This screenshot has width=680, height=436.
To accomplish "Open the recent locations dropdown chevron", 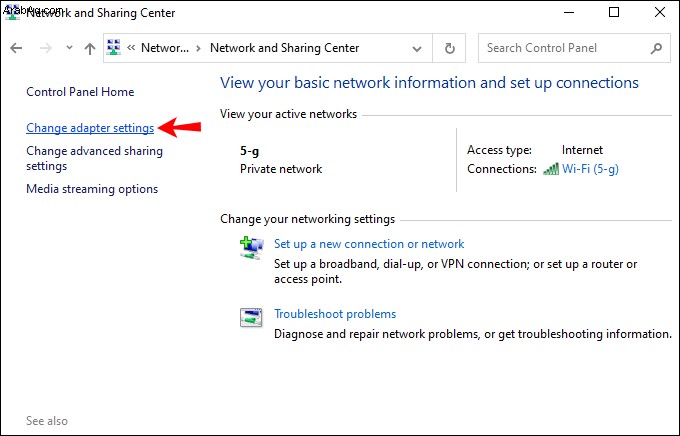I will pyautogui.click(x=69, y=48).
